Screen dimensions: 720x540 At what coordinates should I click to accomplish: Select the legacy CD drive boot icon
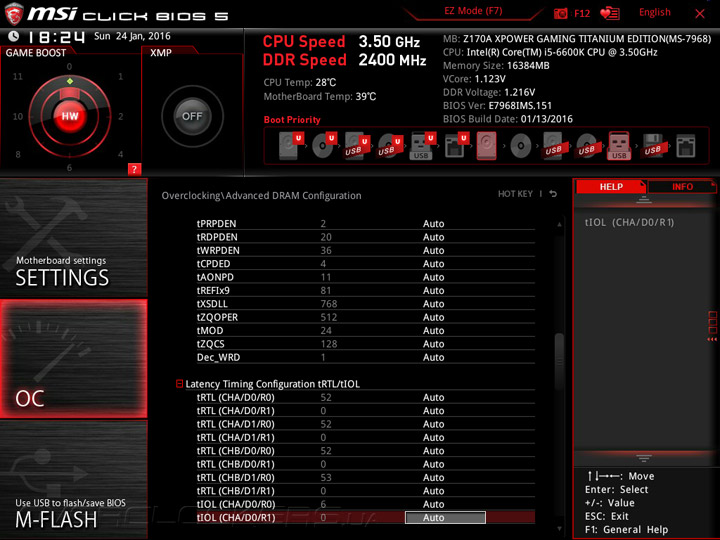click(x=521, y=146)
